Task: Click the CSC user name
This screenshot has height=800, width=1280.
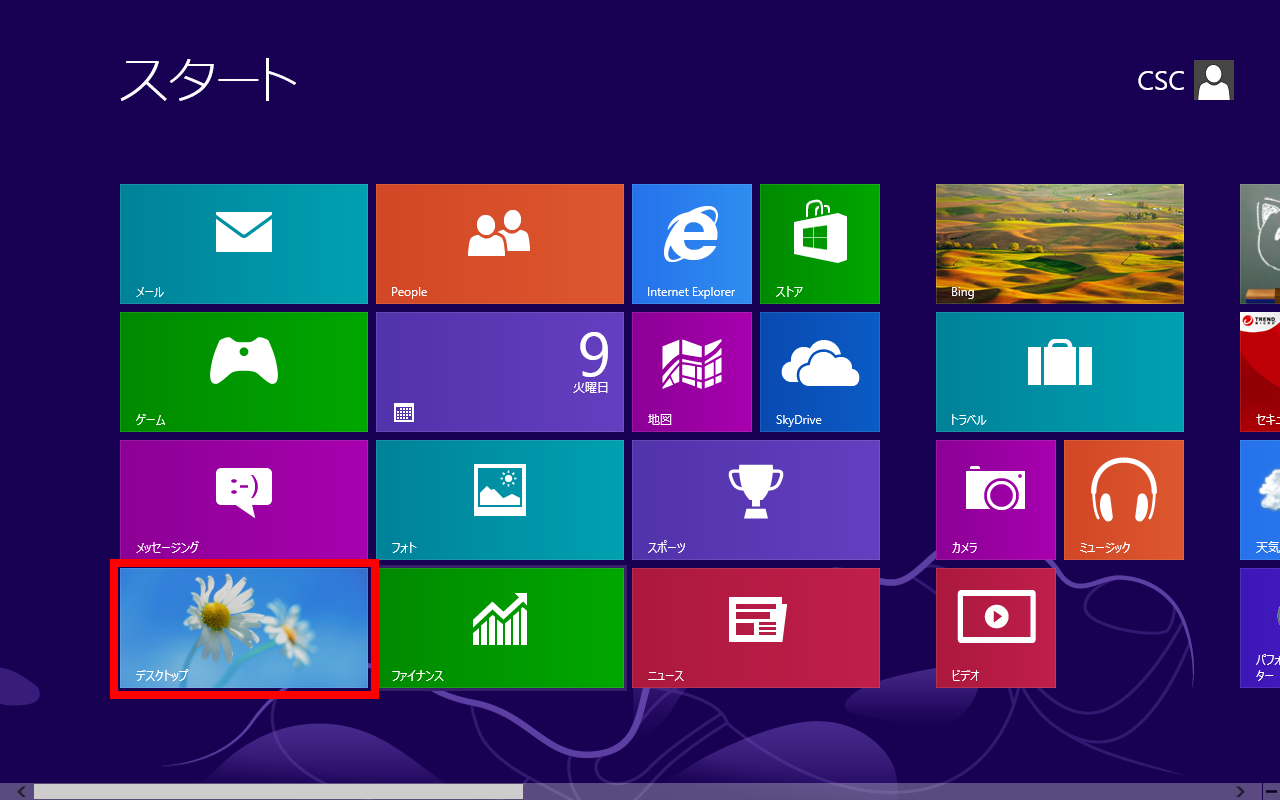Action: 1161,81
